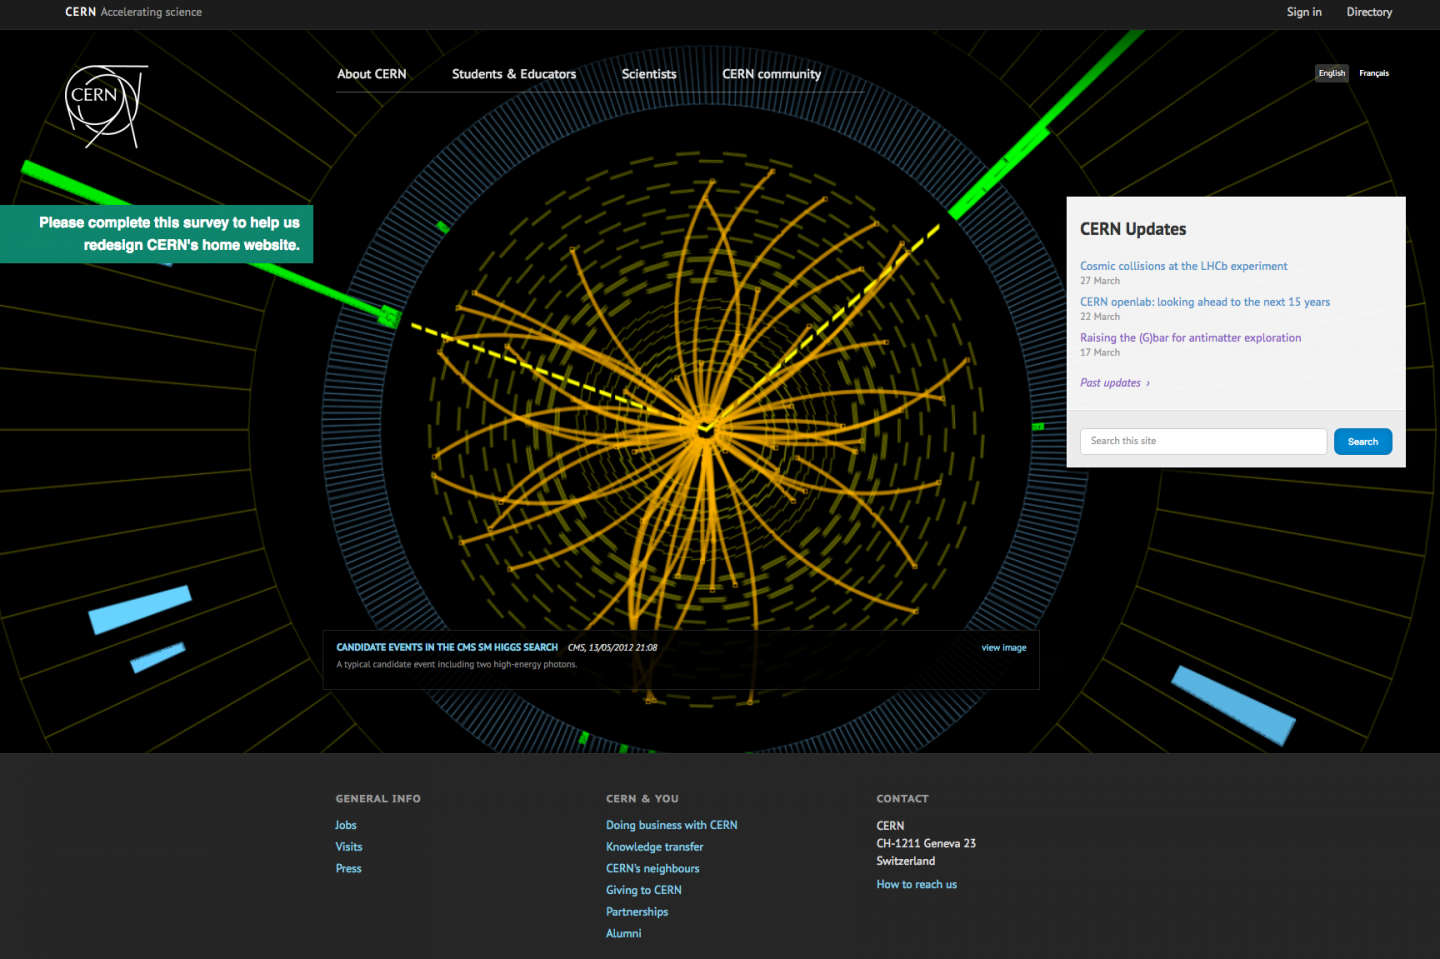Expand Past updates list
The height and width of the screenshot is (959, 1440).
pyautogui.click(x=1110, y=382)
